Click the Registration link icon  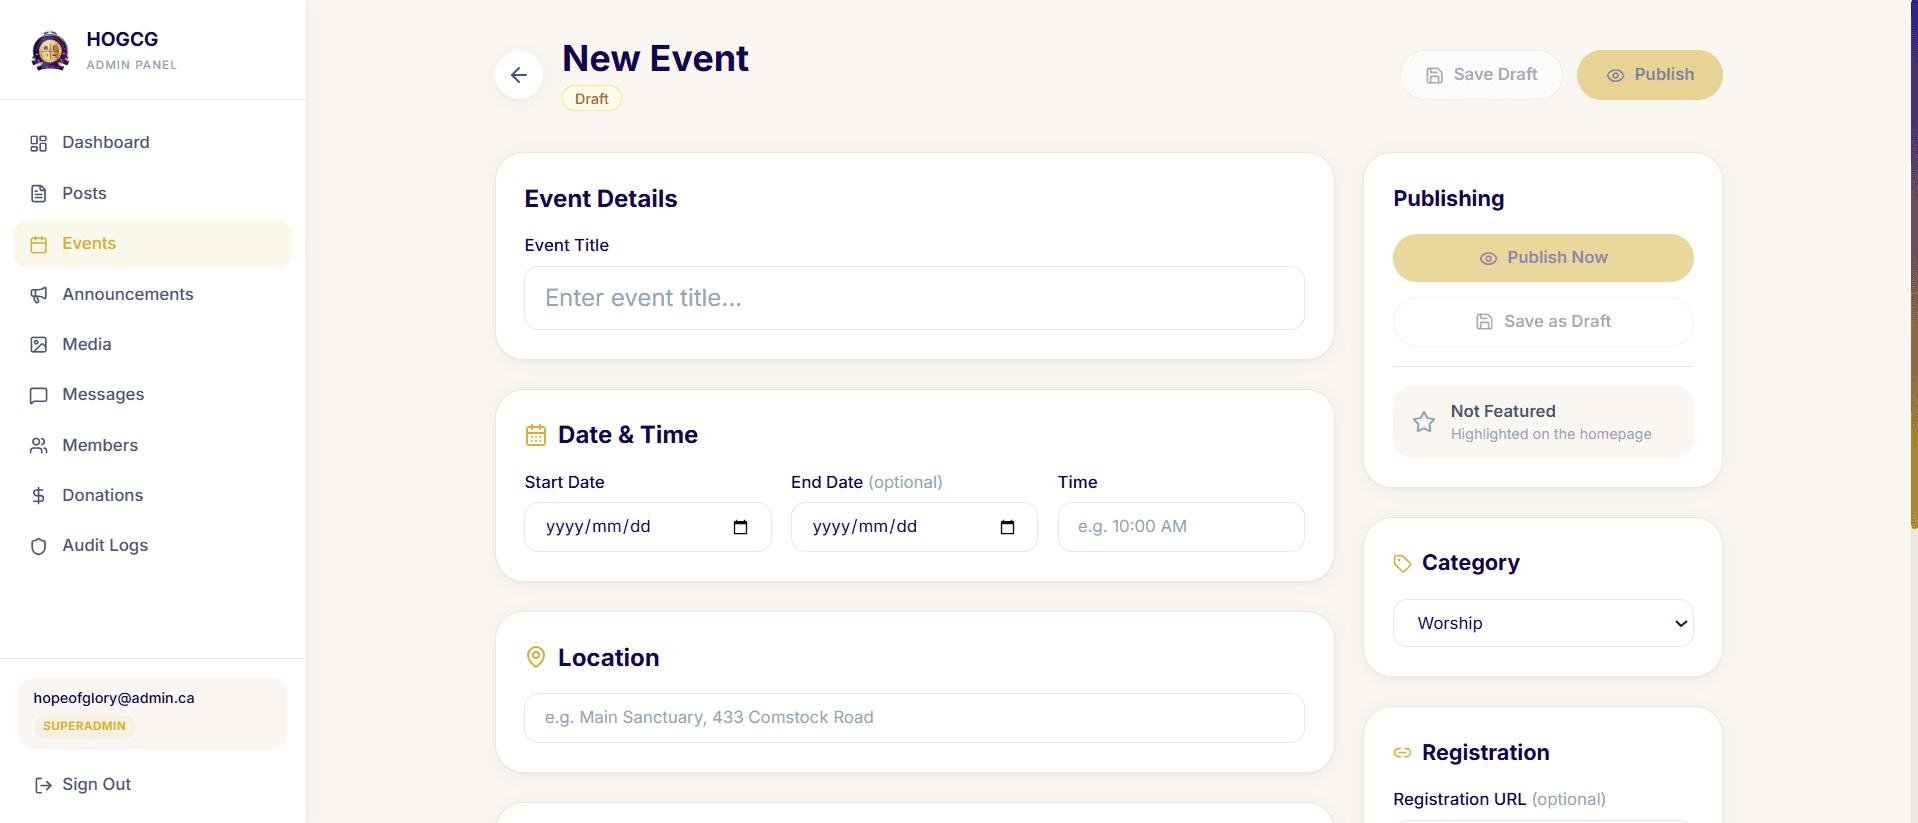click(x=1403, y=753)
